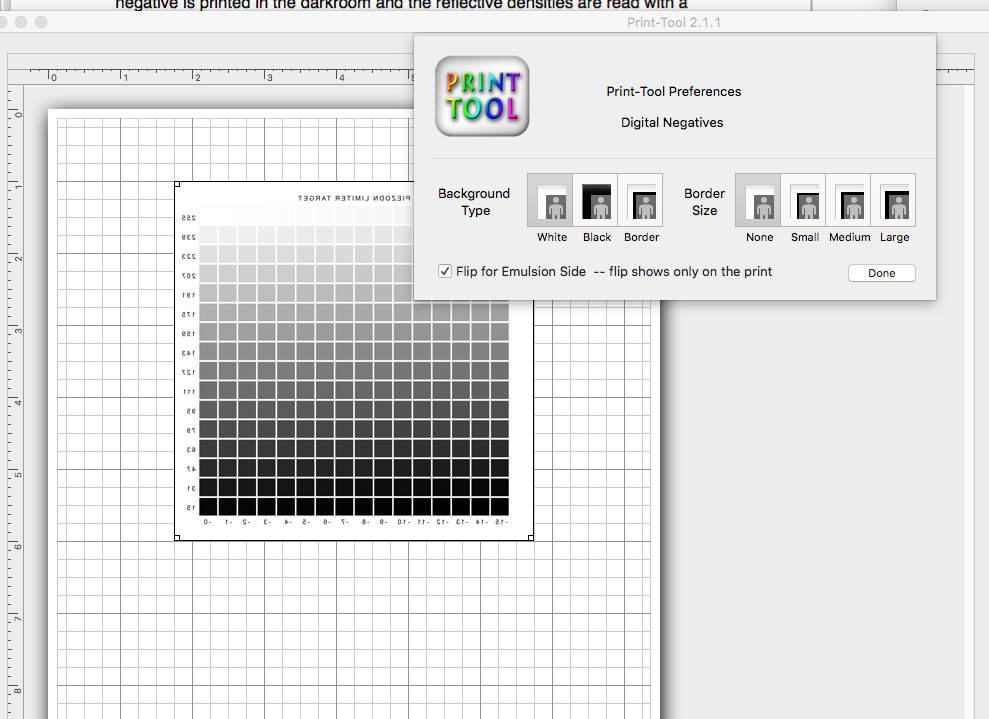Select the White background type icon
The width and height of the screenshot is (989, 719).
[551, 200]
